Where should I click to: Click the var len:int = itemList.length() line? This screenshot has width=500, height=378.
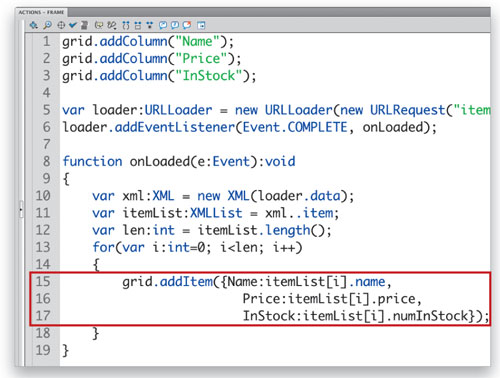tap(212, 230)
